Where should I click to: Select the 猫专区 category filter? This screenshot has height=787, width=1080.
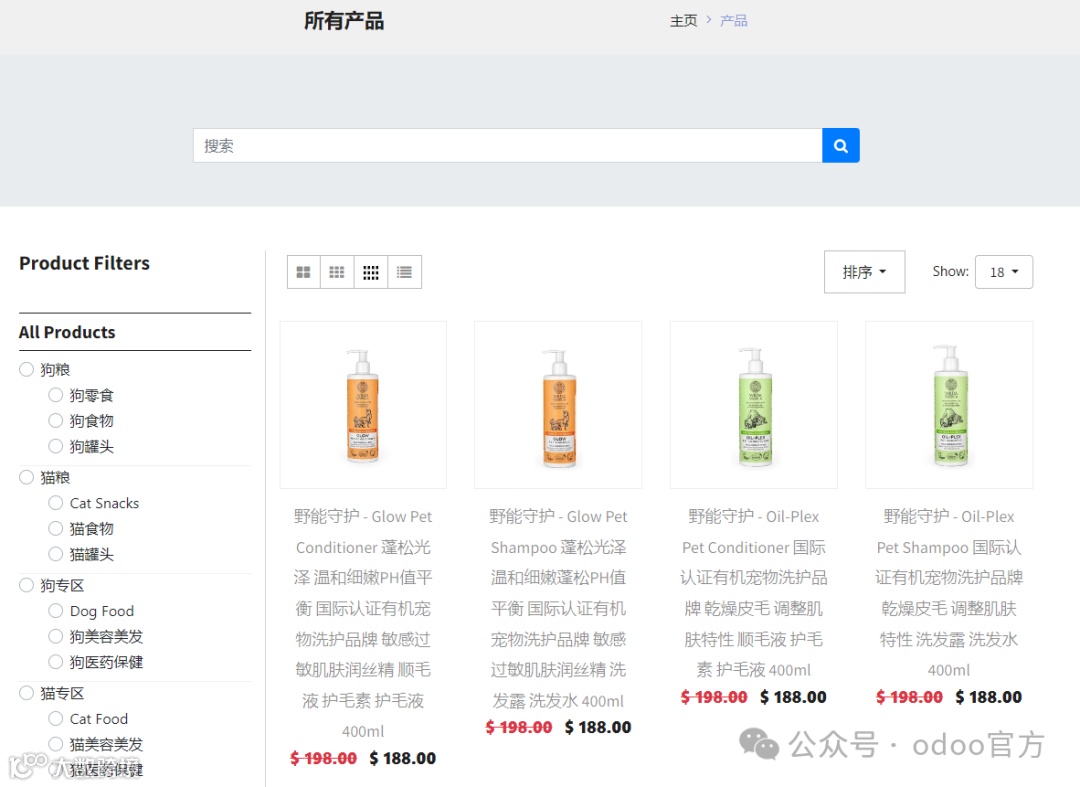tap(26, 693)
